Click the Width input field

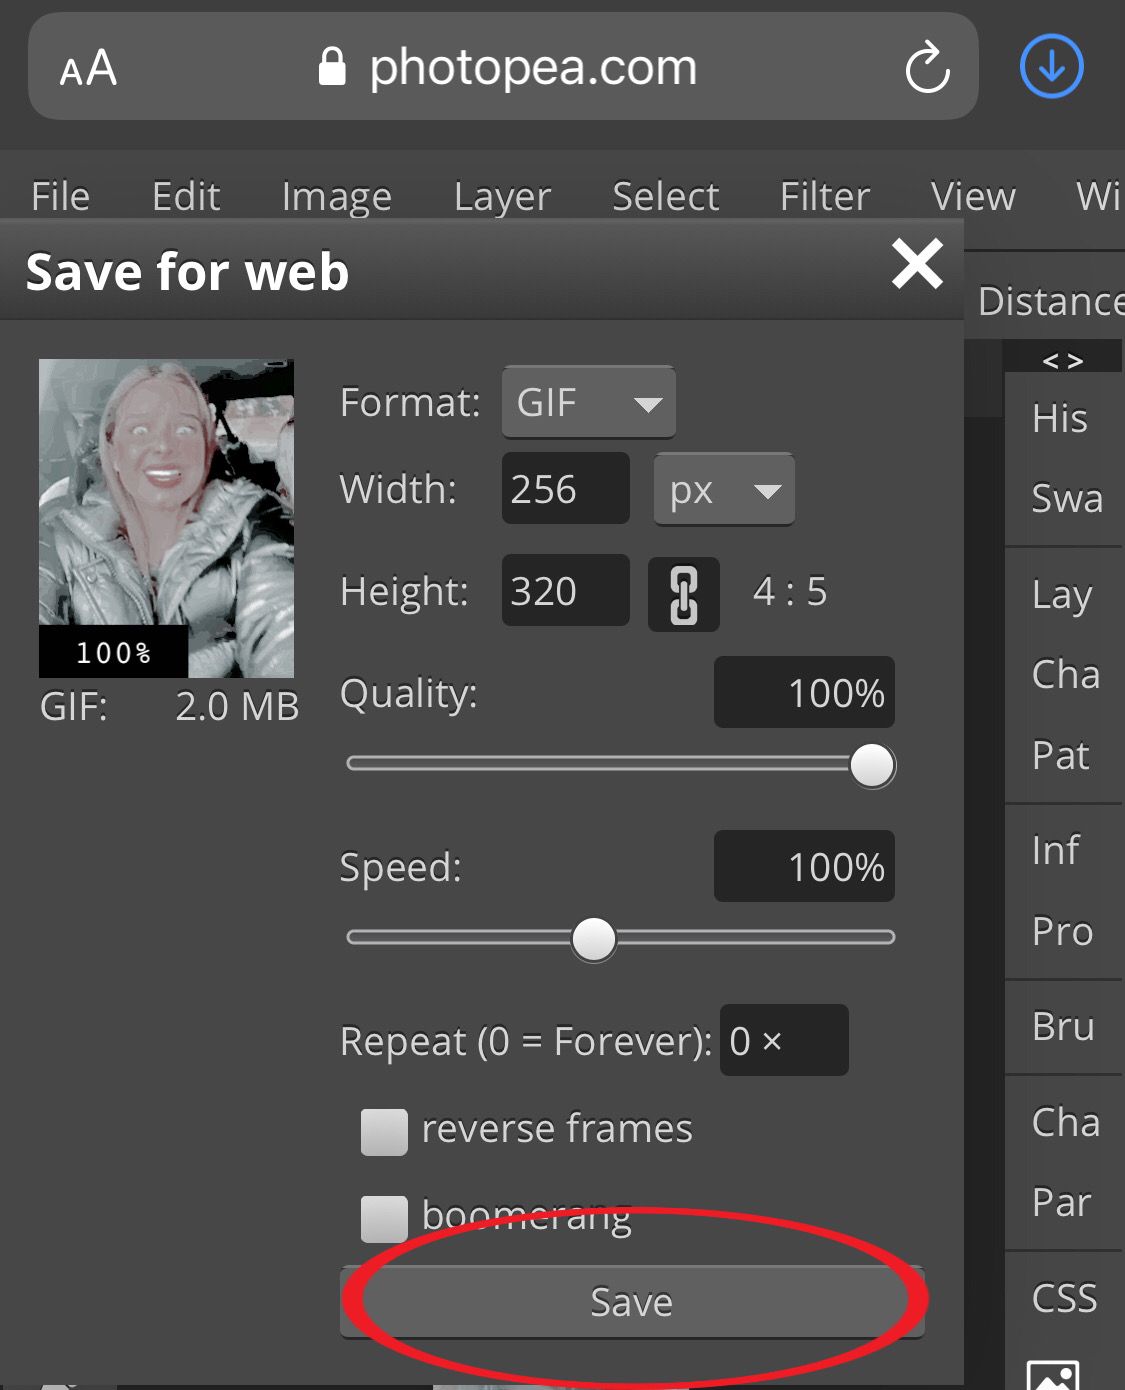coord(565,490)
